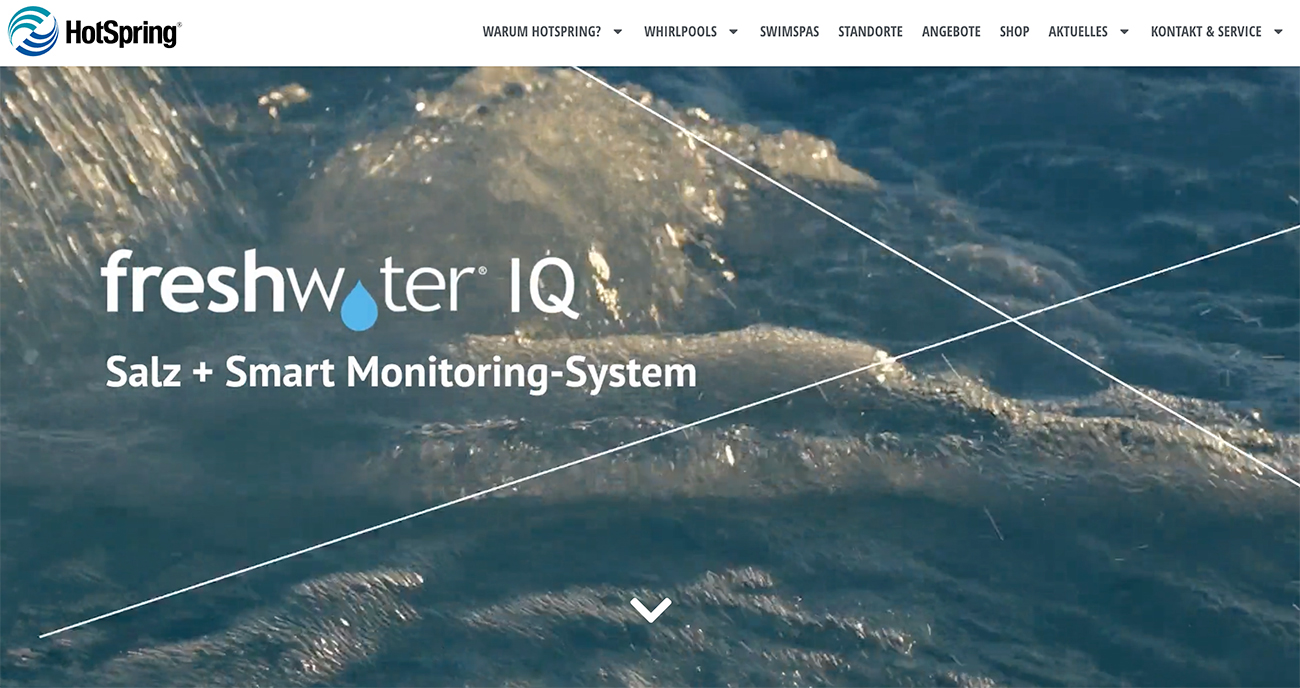Click the HotSpring wave logo icon
The image size is (1300, 688).
tap(33, 31)
